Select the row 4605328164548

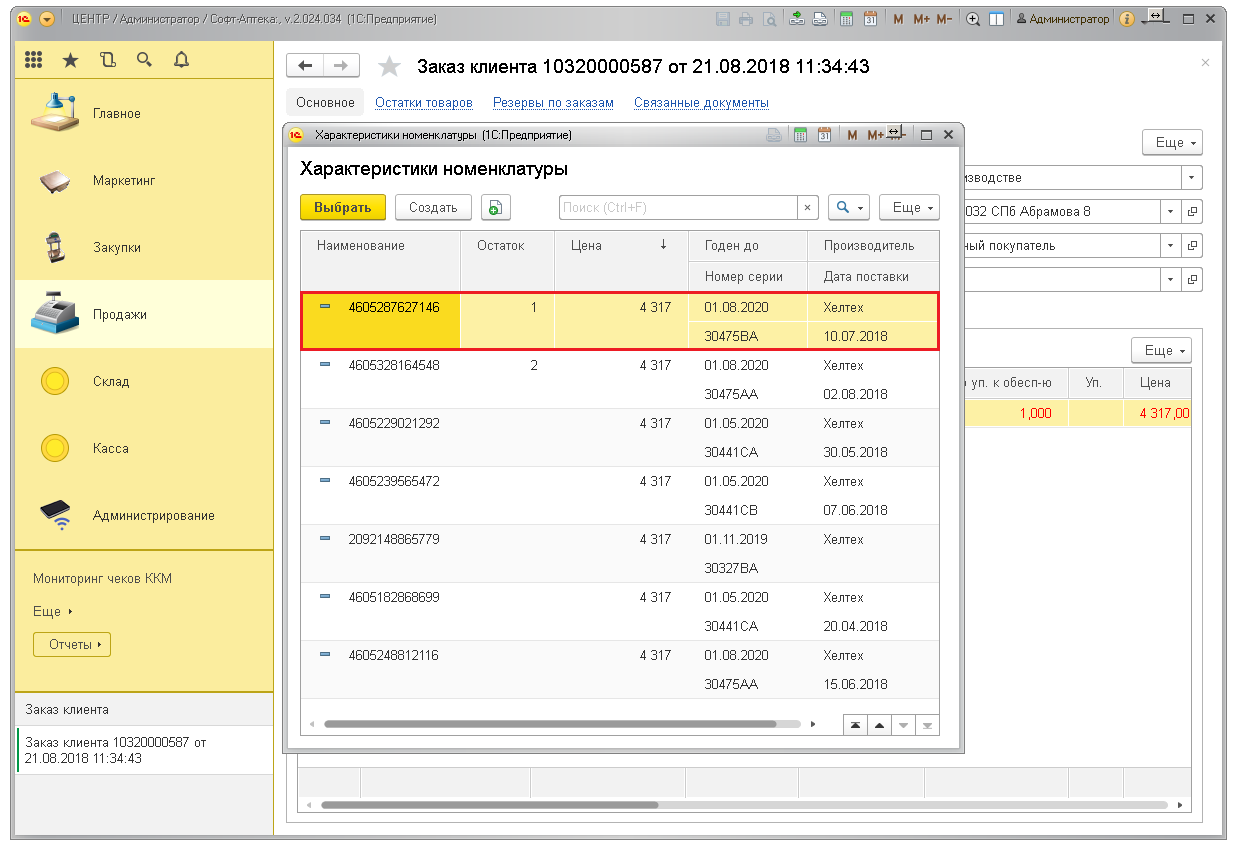tap(394, 366)
